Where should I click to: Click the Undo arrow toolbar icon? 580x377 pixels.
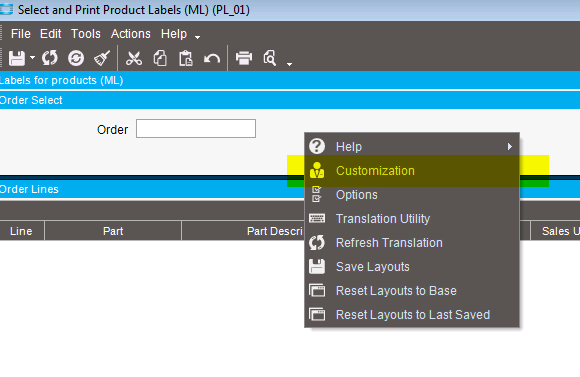(212, 58)
